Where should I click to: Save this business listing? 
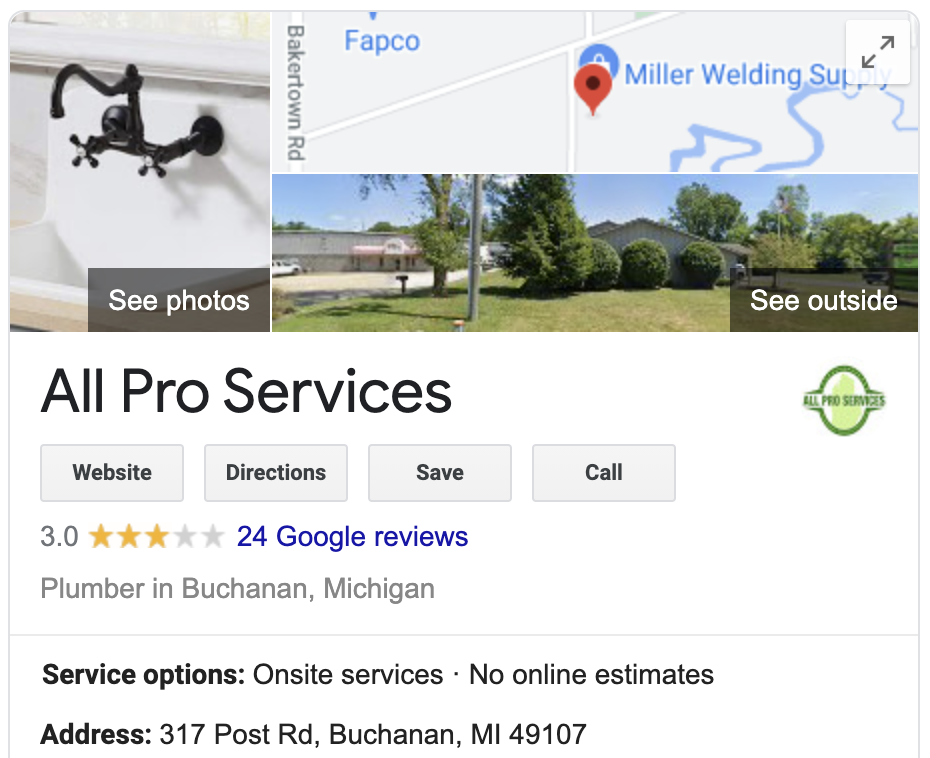pyautogui.click(x=439, y=473)
